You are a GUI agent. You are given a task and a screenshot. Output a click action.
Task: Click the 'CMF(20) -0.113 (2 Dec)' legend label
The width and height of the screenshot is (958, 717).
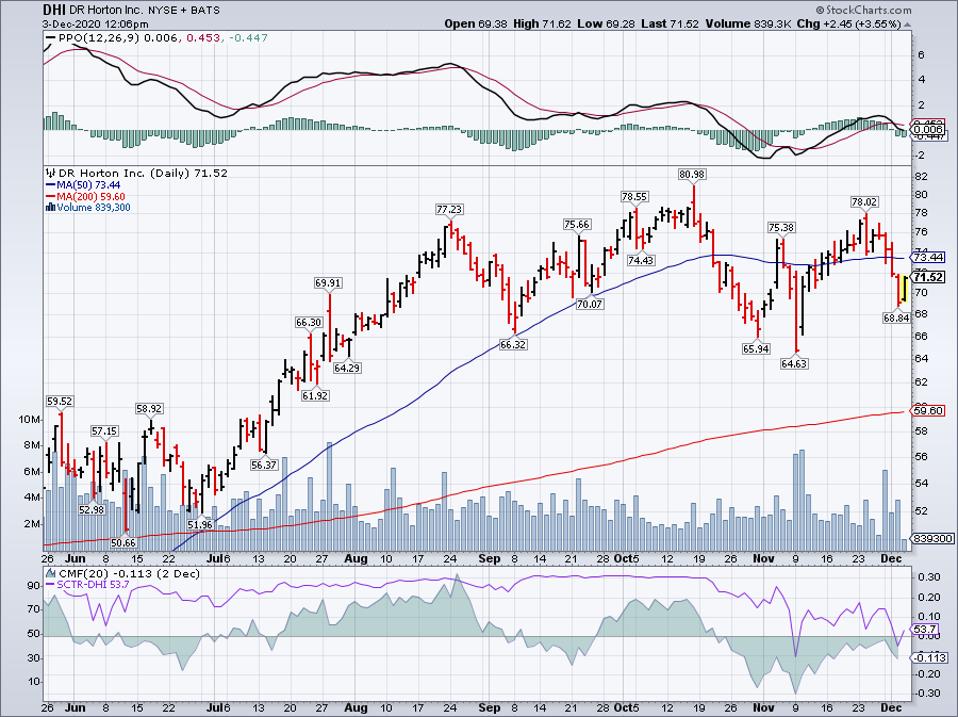[128, 574]
